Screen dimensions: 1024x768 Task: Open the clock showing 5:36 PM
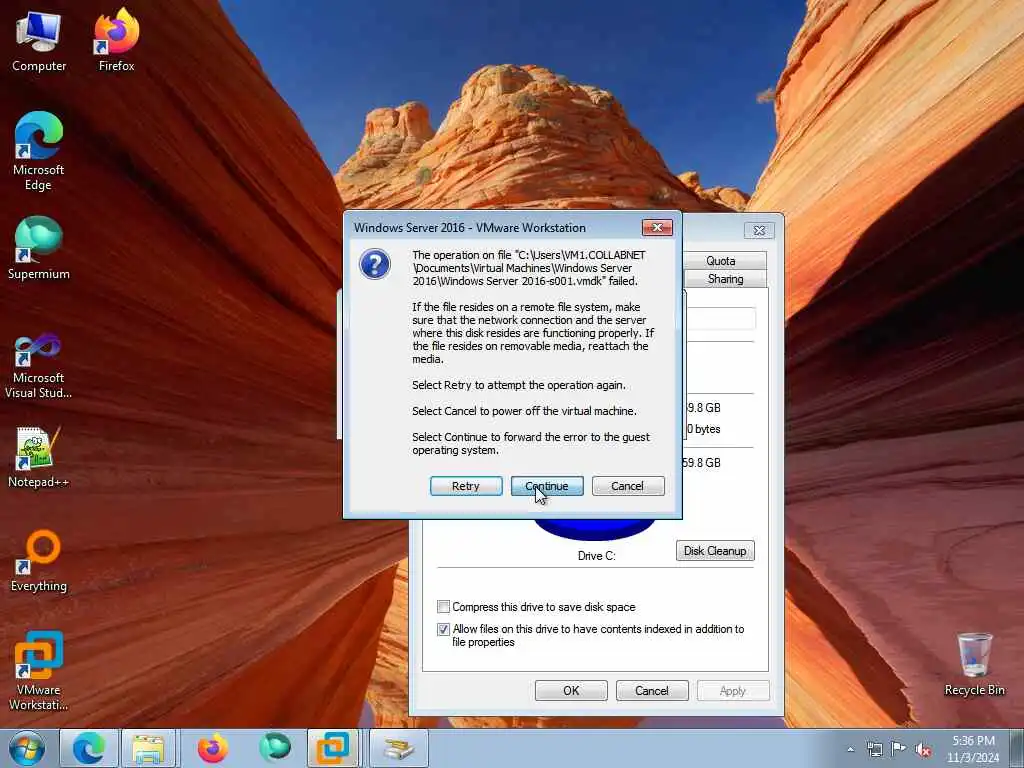(973, 749)
